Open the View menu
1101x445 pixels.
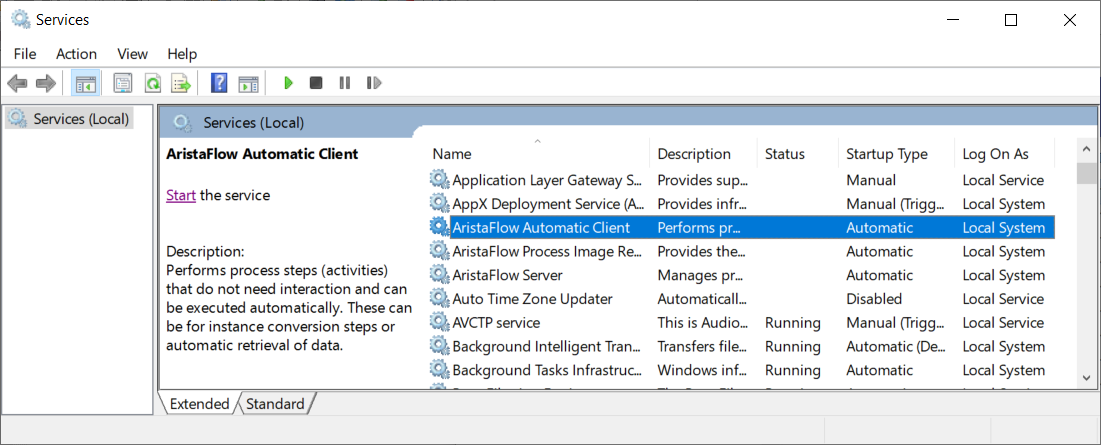click(x=133, y=54)
